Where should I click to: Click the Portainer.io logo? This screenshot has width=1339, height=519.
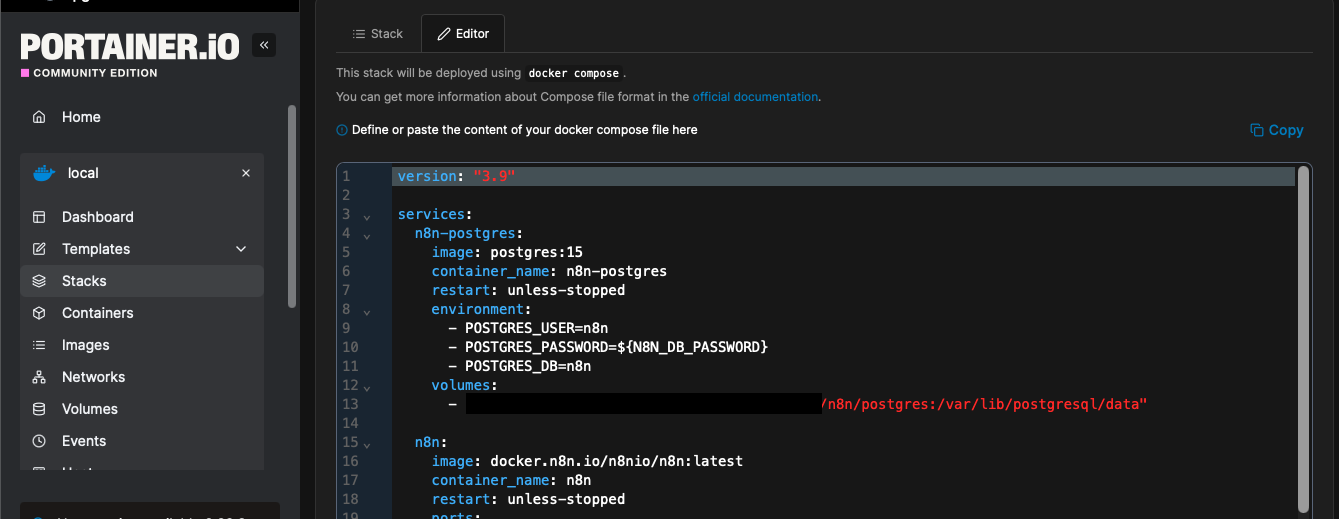pos(129,47)
